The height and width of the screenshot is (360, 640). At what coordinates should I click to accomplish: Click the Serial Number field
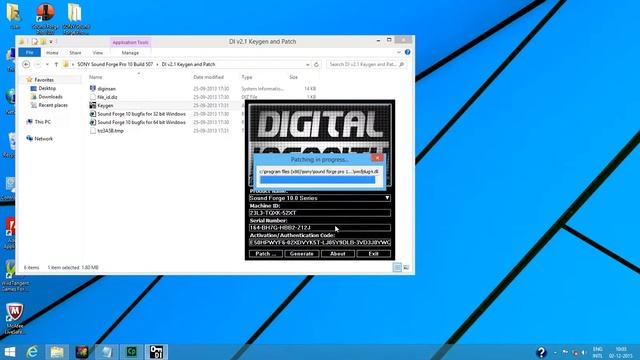[x=320, y=228]
